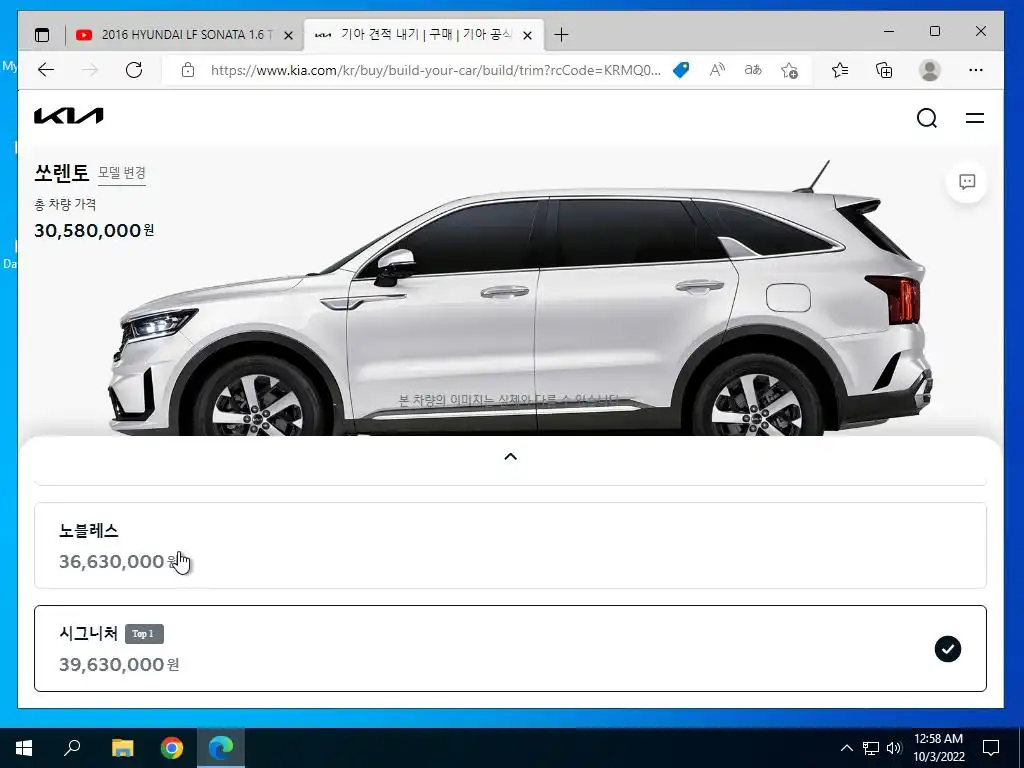Open the Favorites list
This screenshot has width=1024, height=768.
[840, 70]
